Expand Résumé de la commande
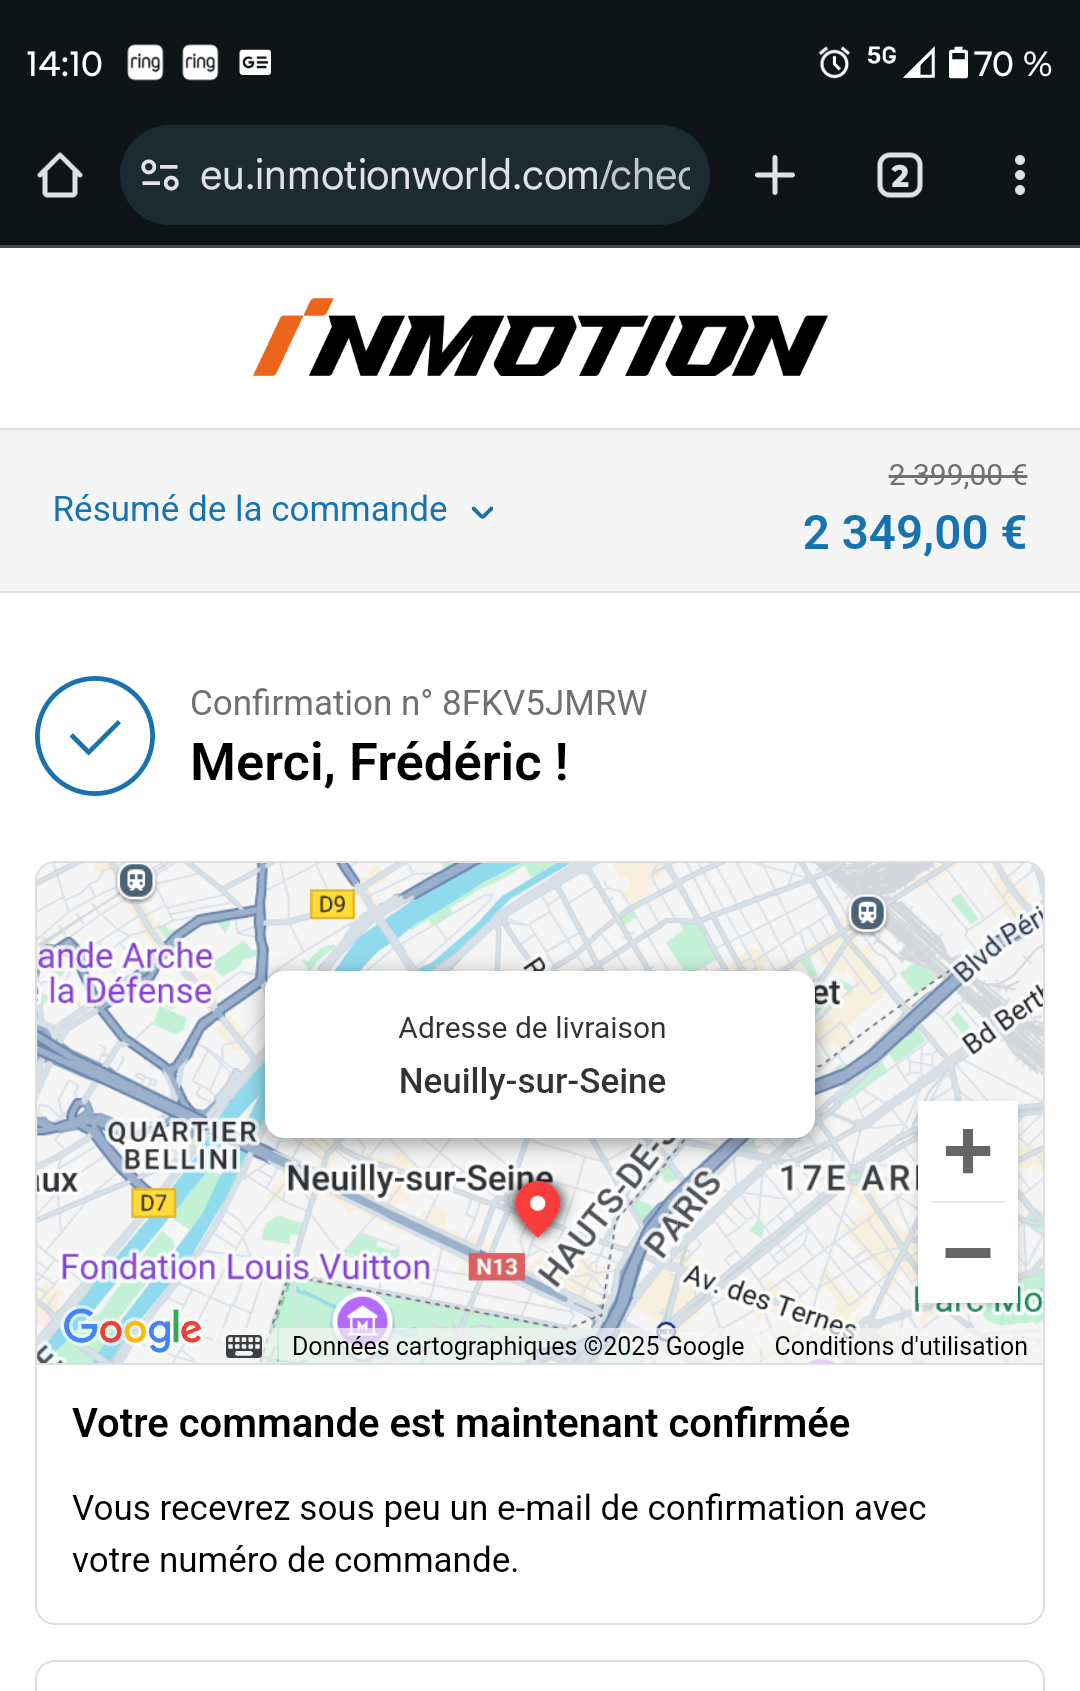1080x1691 pixels. (x=250, y=509)
